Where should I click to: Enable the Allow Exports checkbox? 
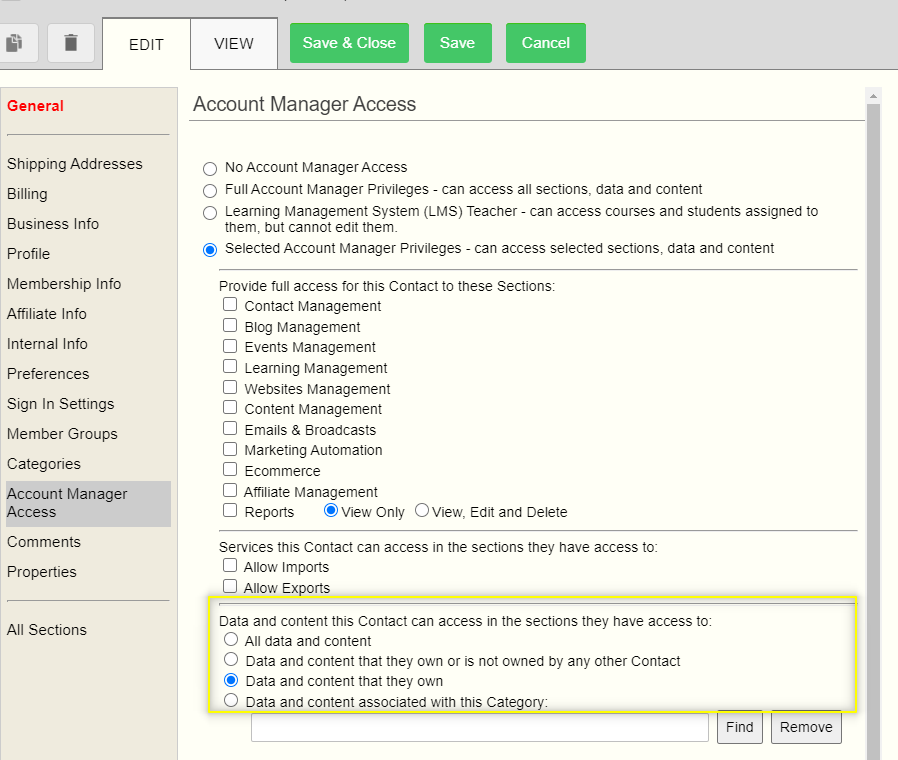click(230, 586)
